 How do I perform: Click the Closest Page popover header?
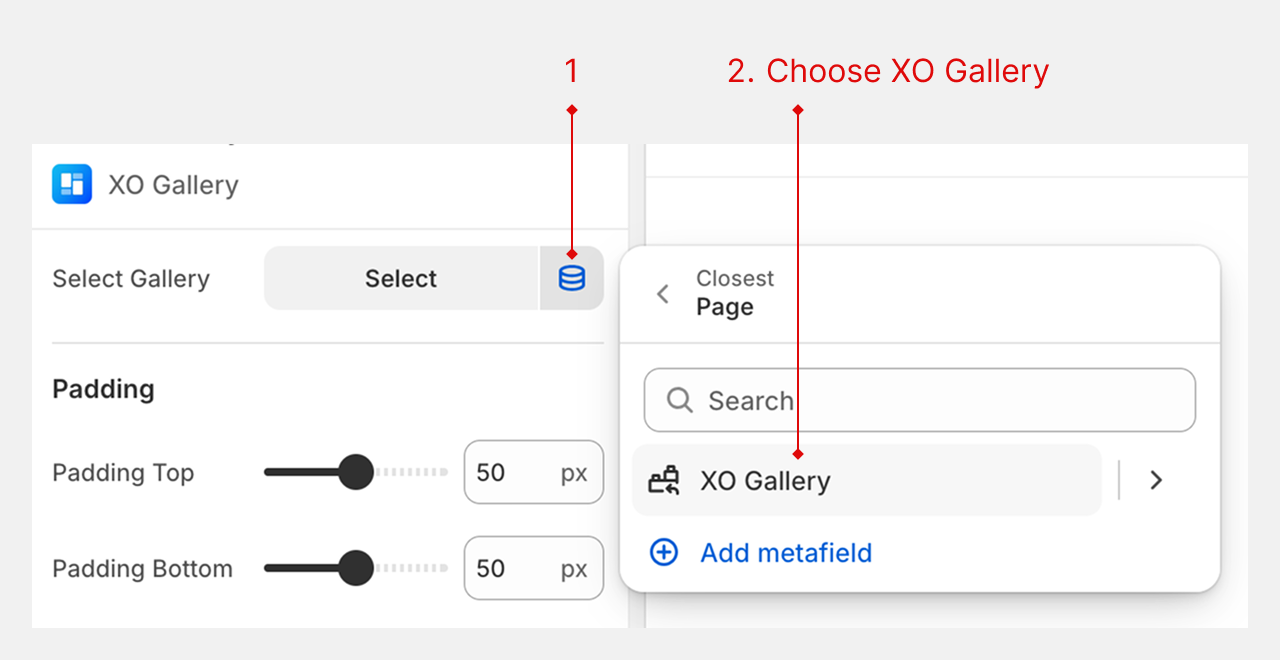735,293
